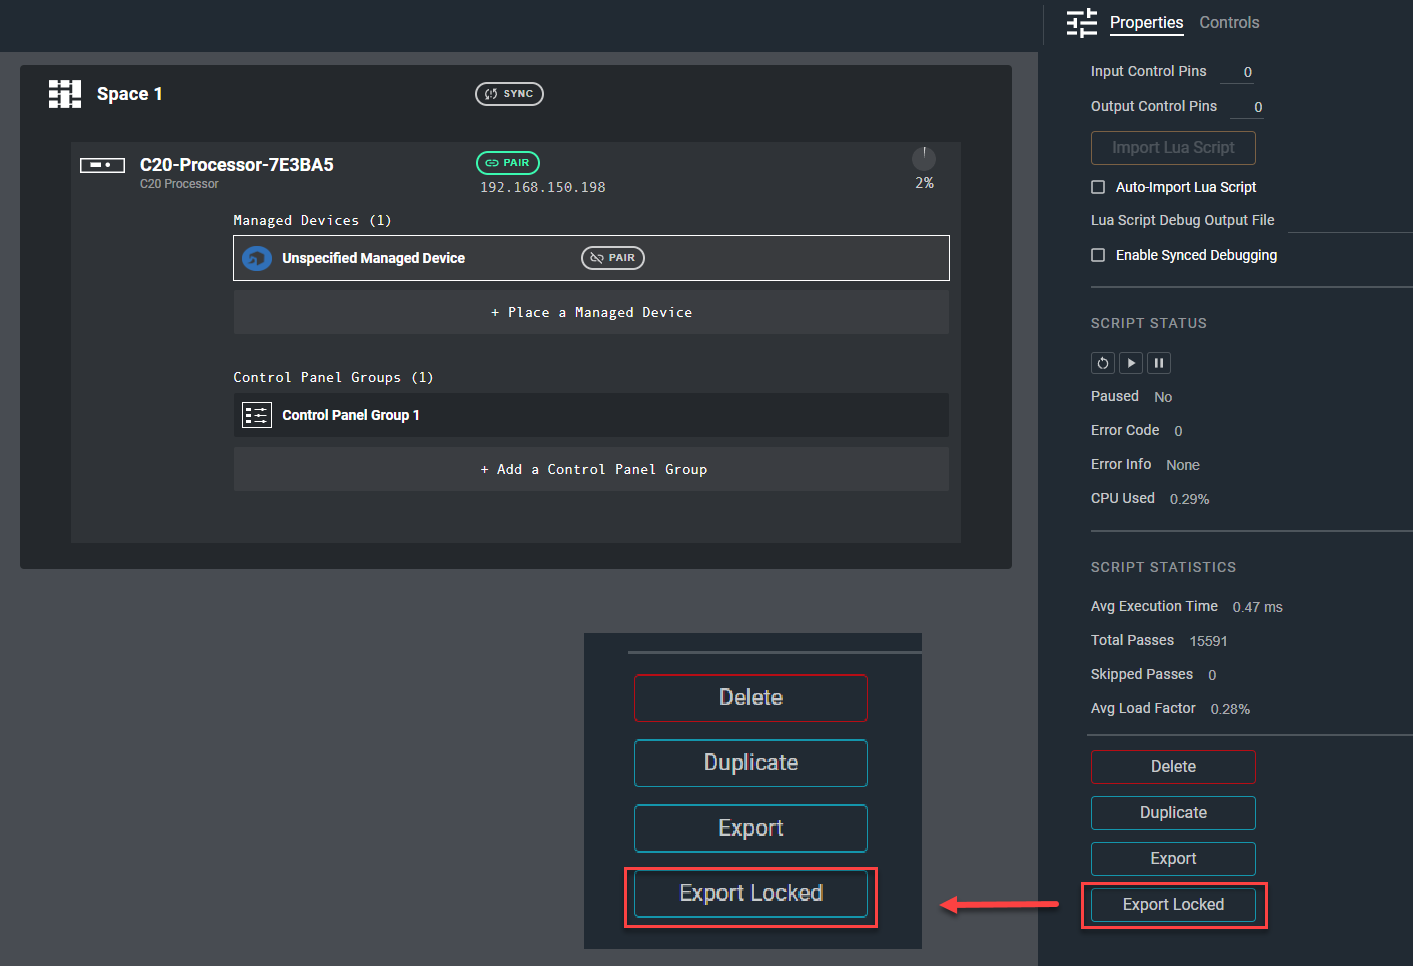Pause the script under Script Status
The height and width of the screenshot is (966, 1413).
(x=1159, y=363)
